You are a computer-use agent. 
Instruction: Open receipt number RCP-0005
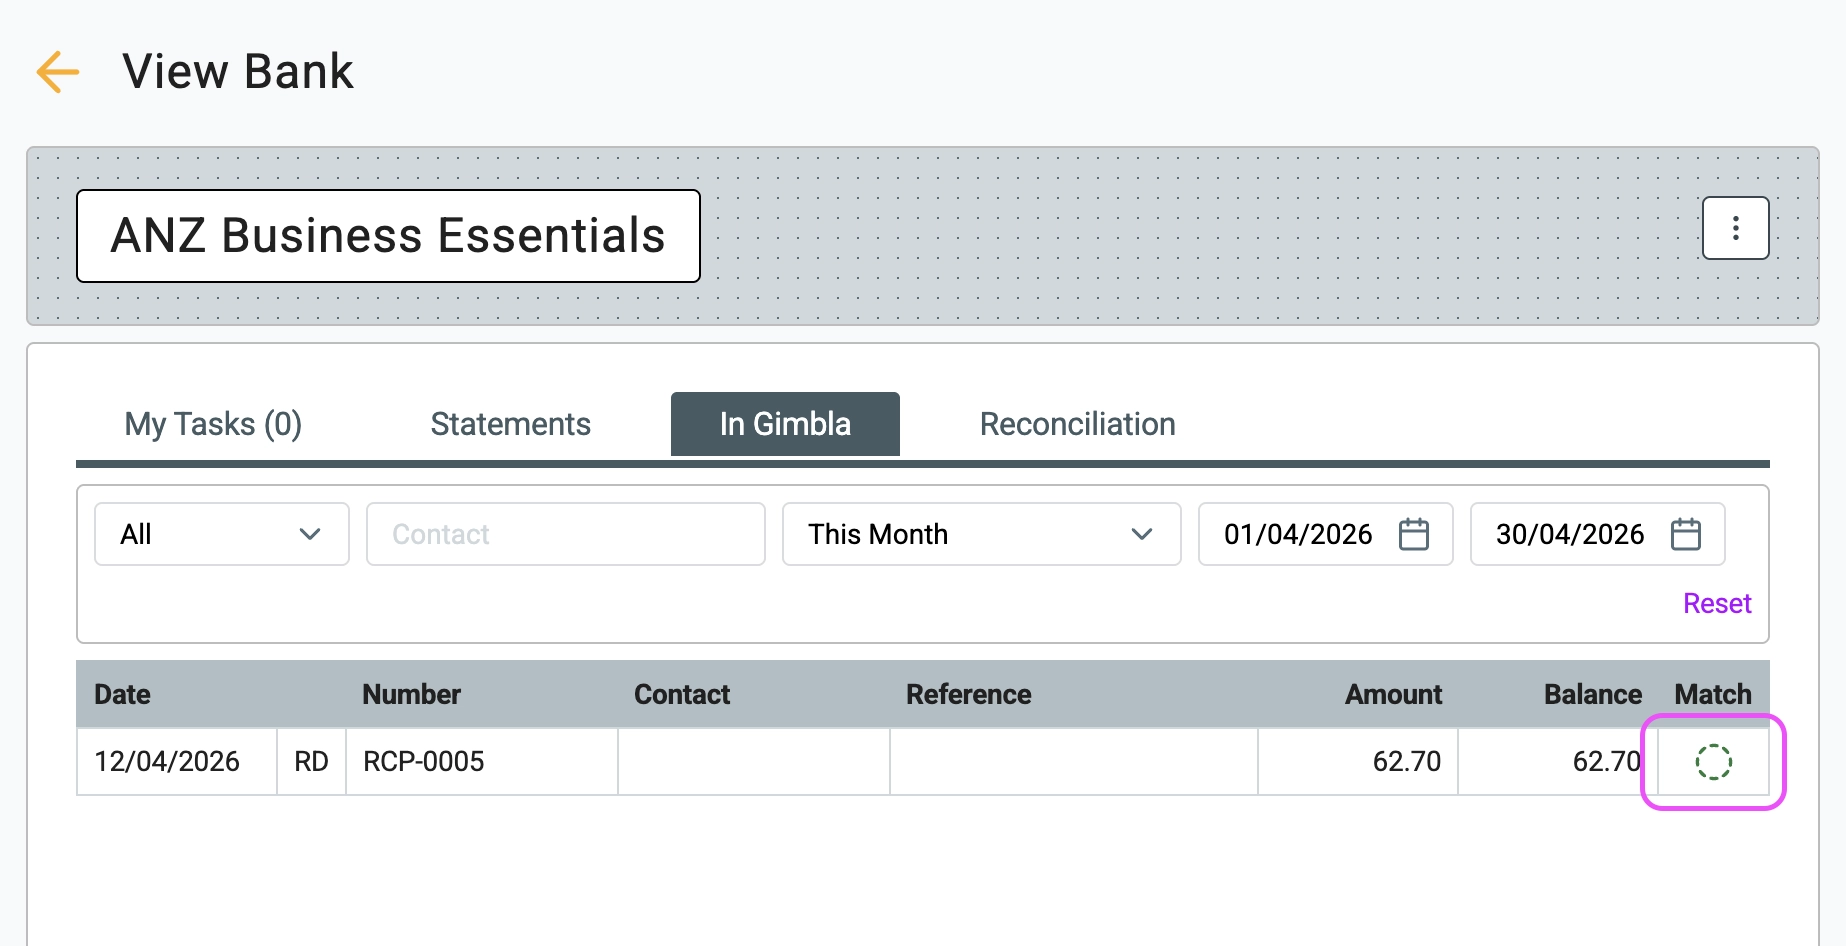click(423, 762)
